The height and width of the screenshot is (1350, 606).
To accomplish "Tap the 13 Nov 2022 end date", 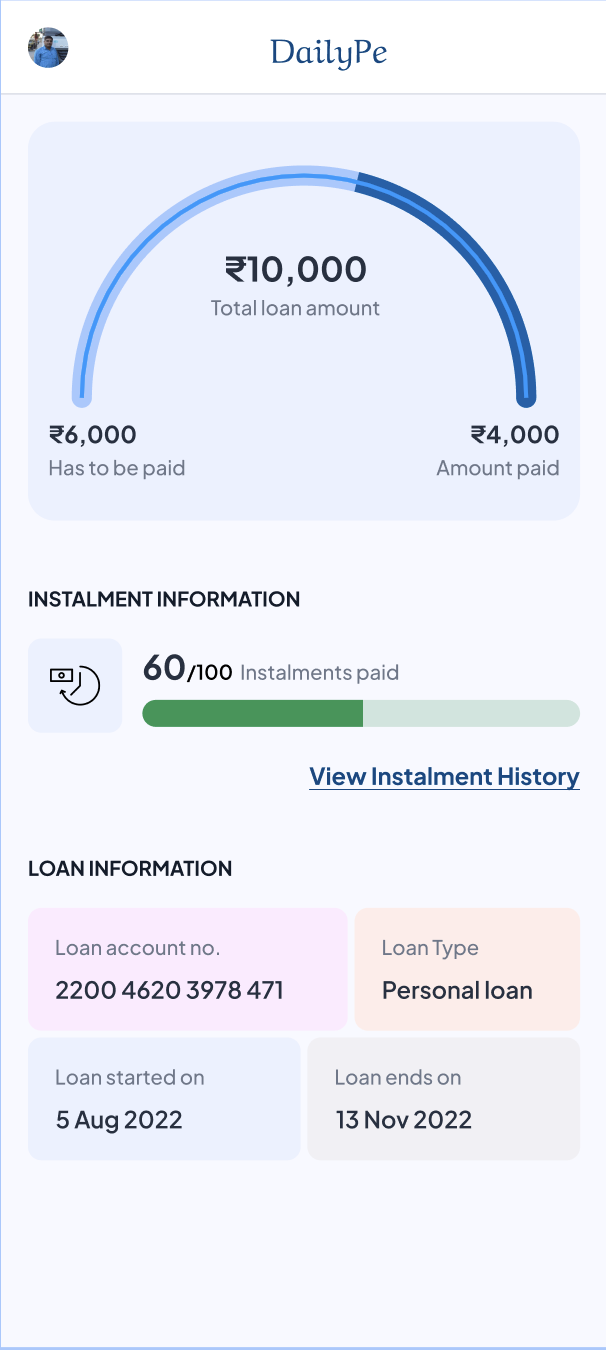I will click(x=403, y=1120).
